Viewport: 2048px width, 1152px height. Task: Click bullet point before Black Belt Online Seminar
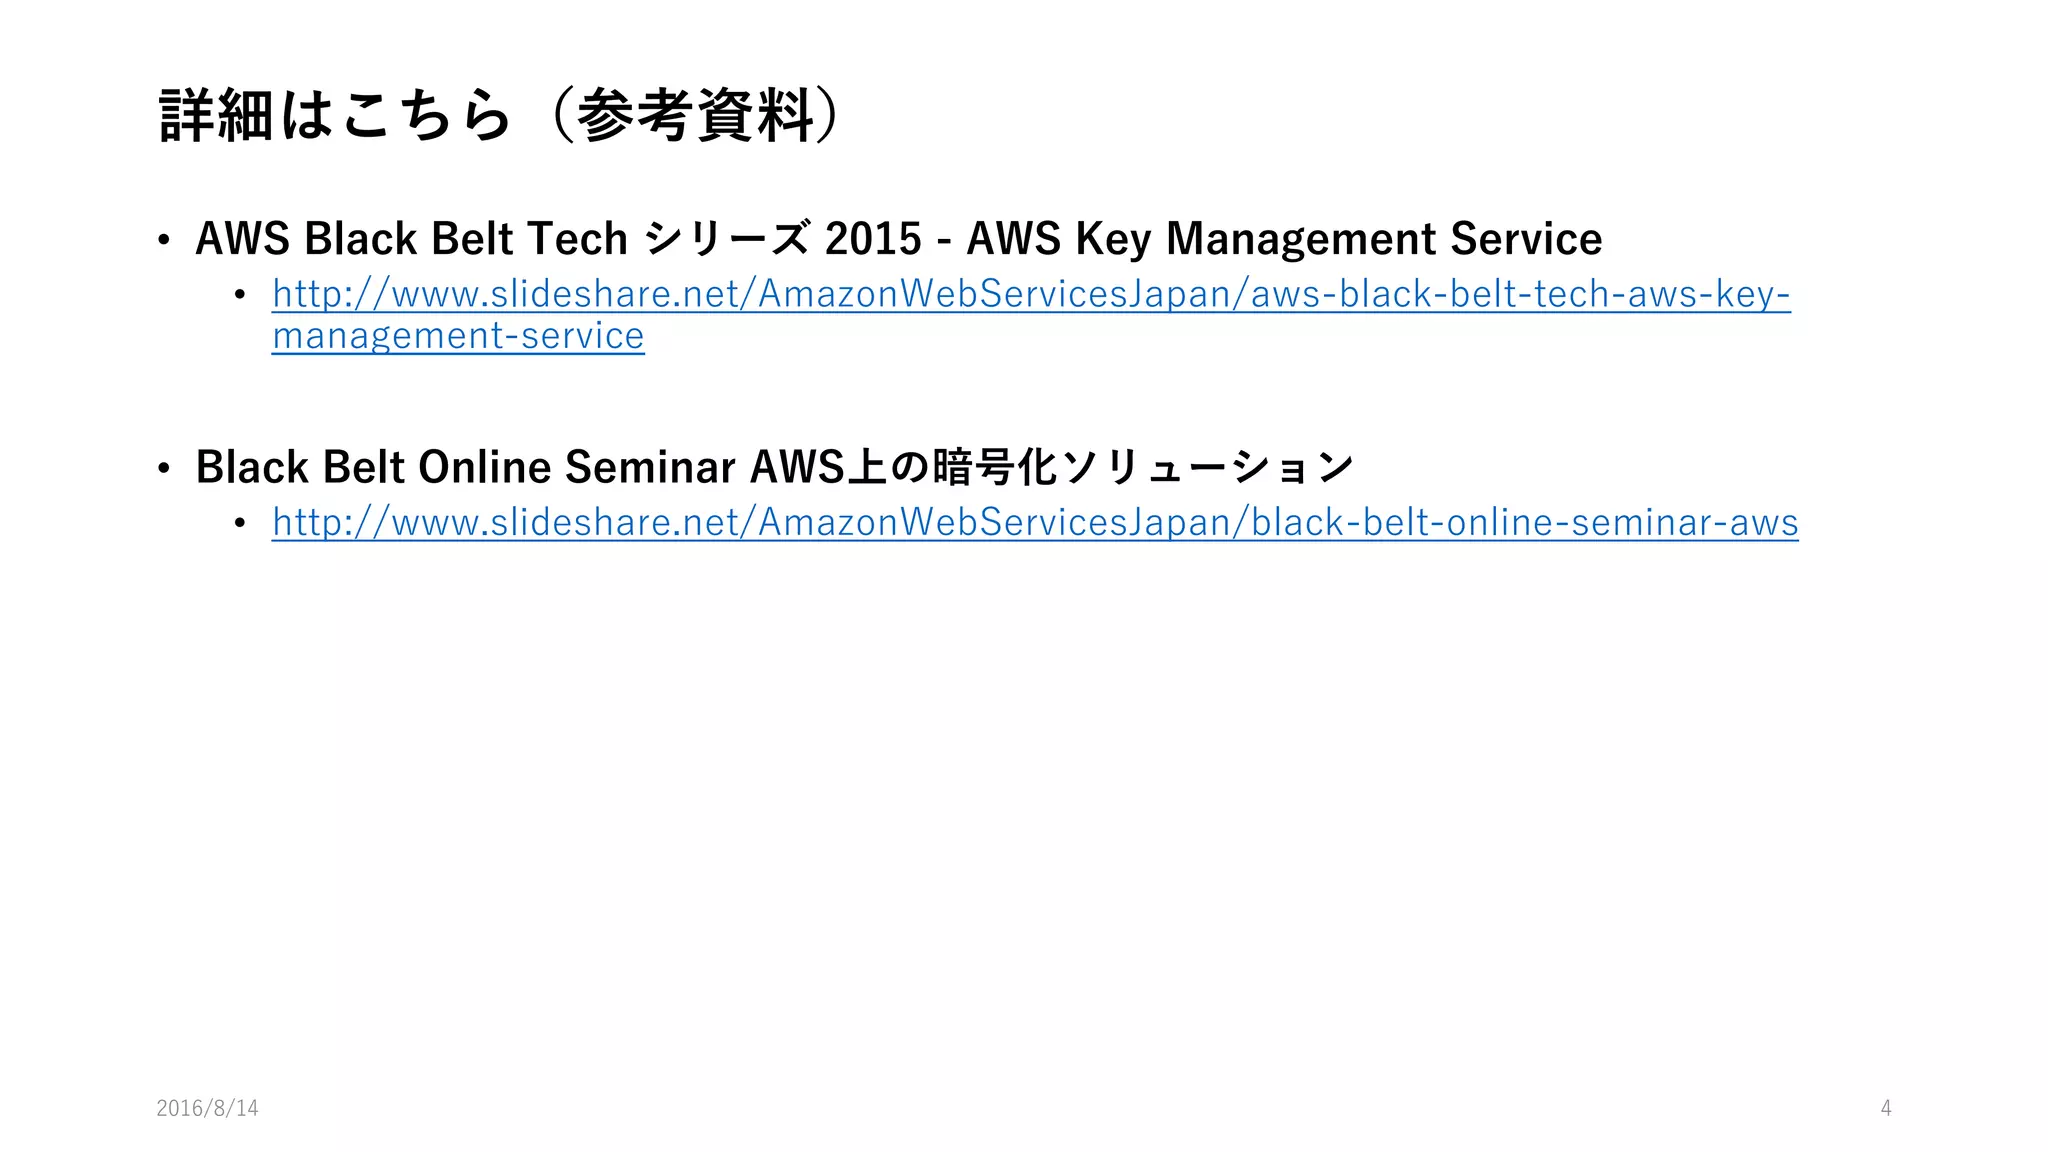[164, 468]
